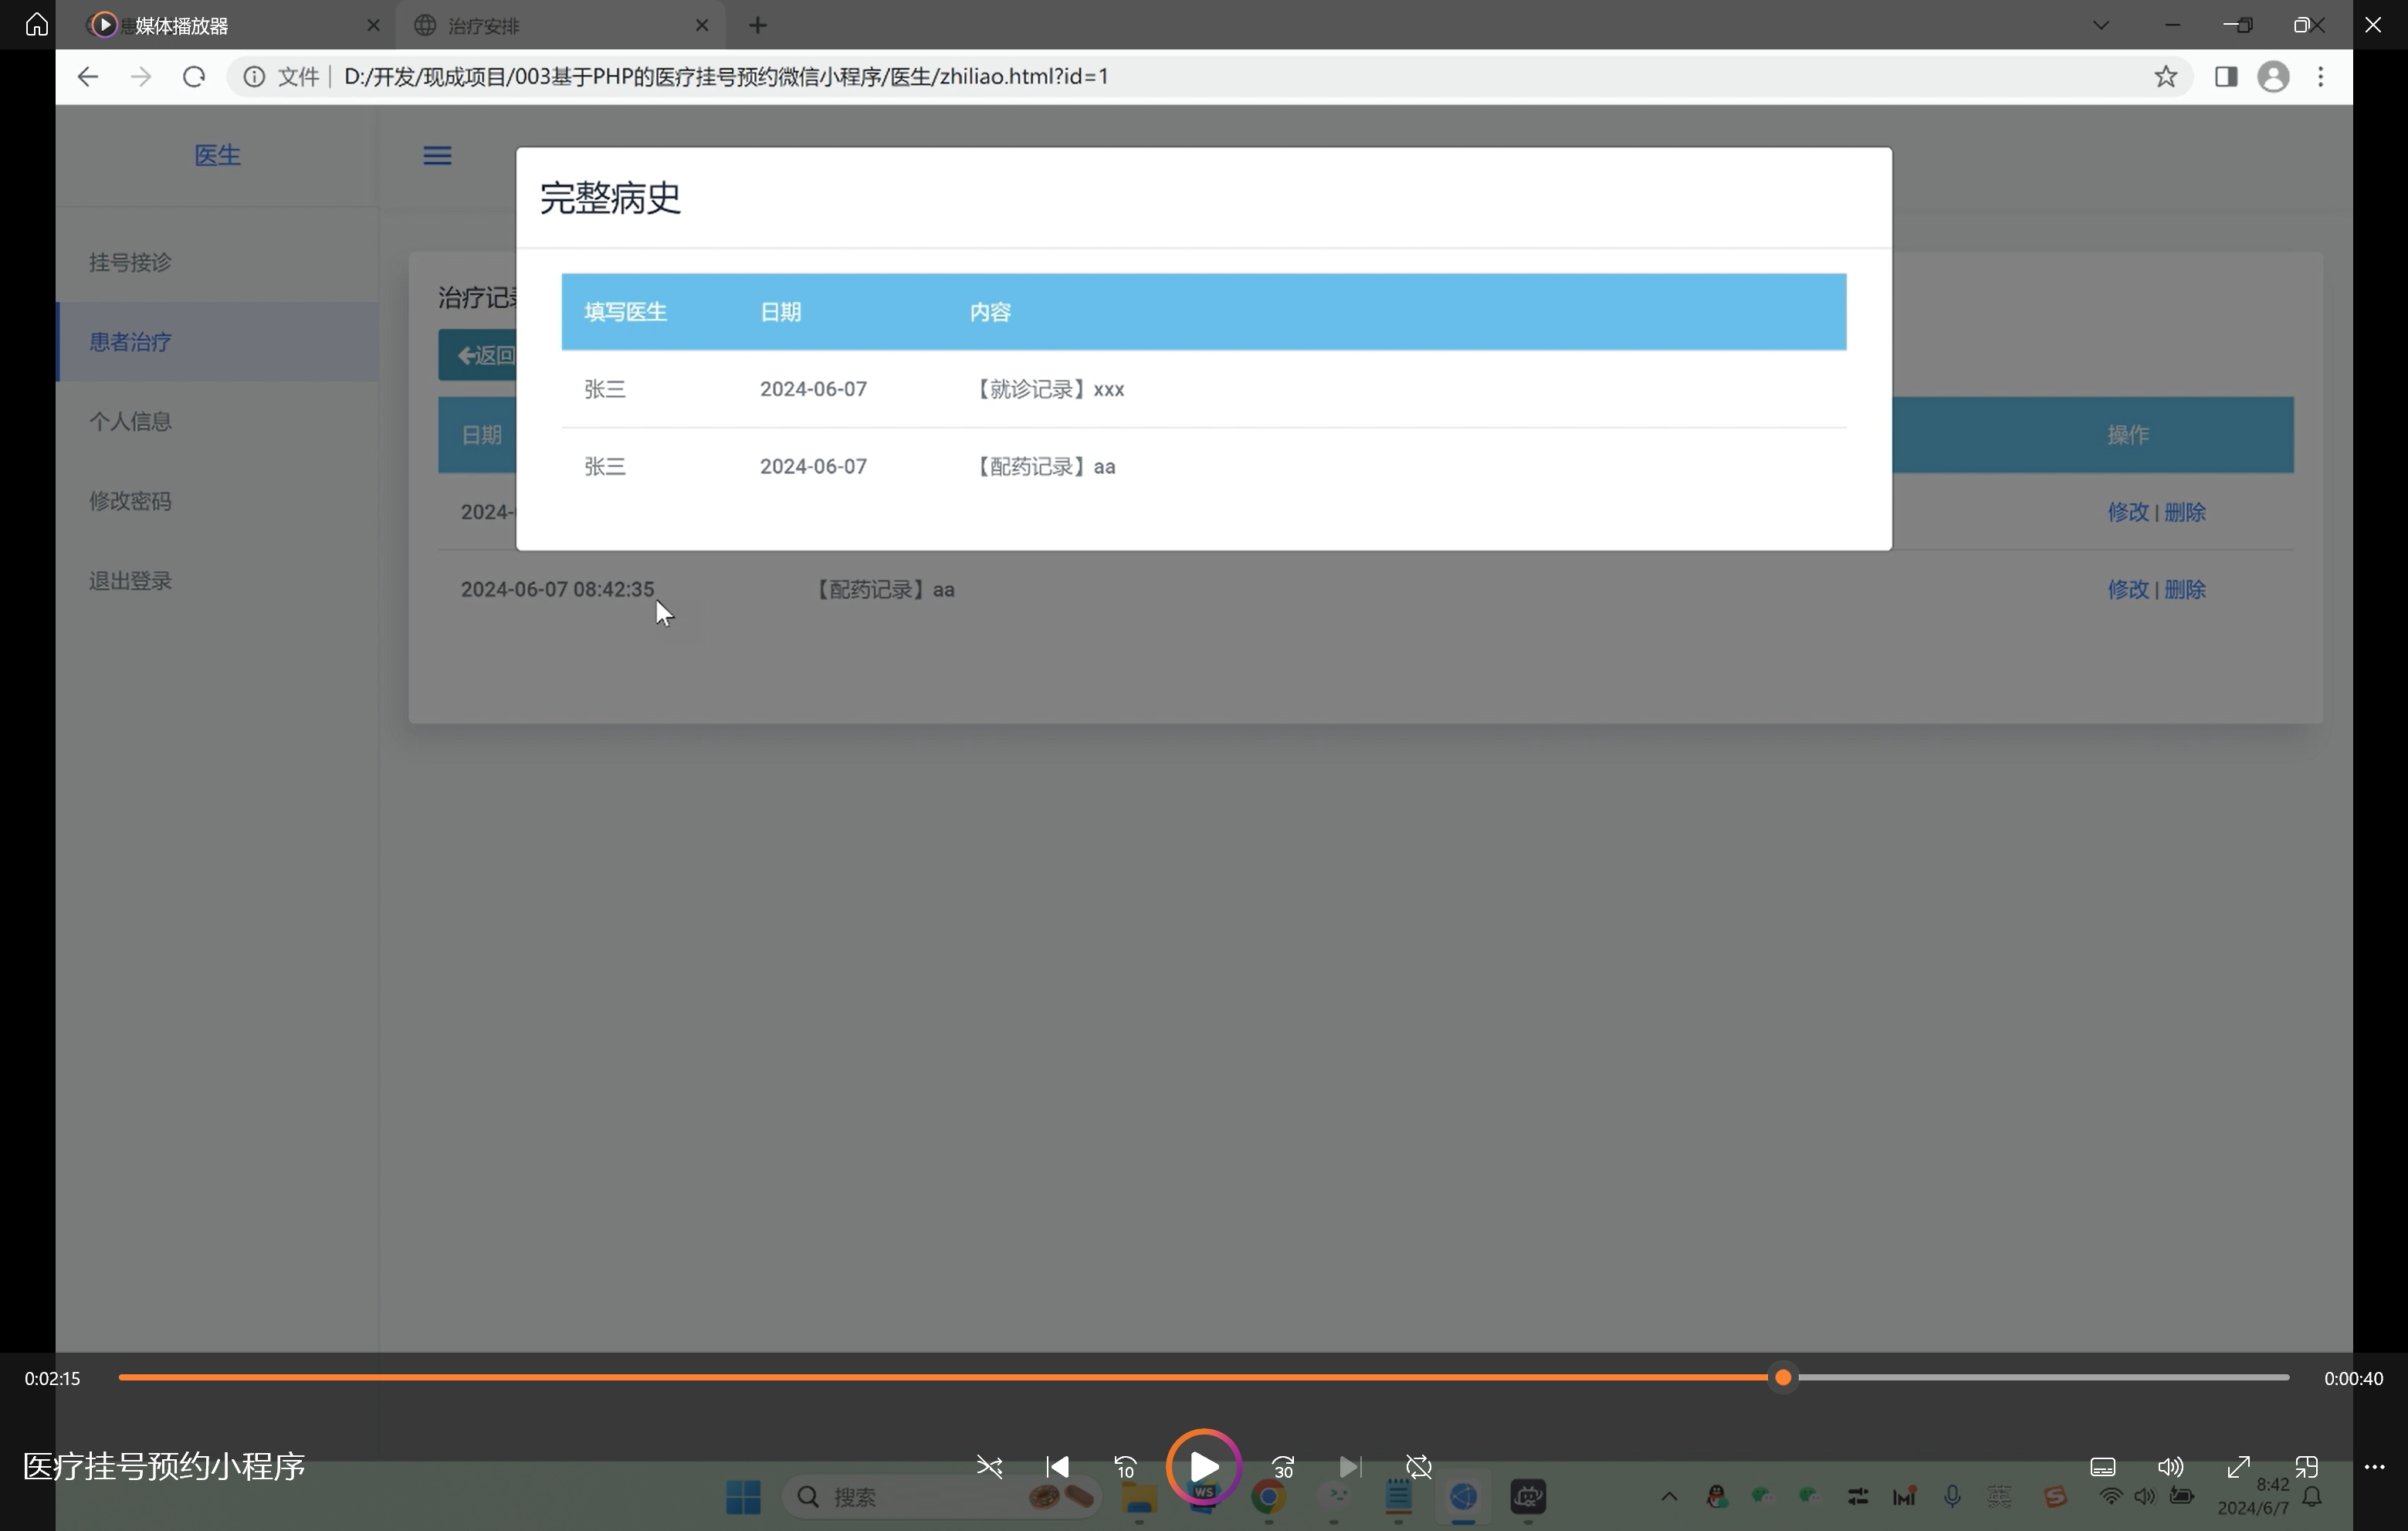Close the 媒体播放器 tab
The height and width of the screenshot is (1531, 2408).
click(x=374, y=25)
